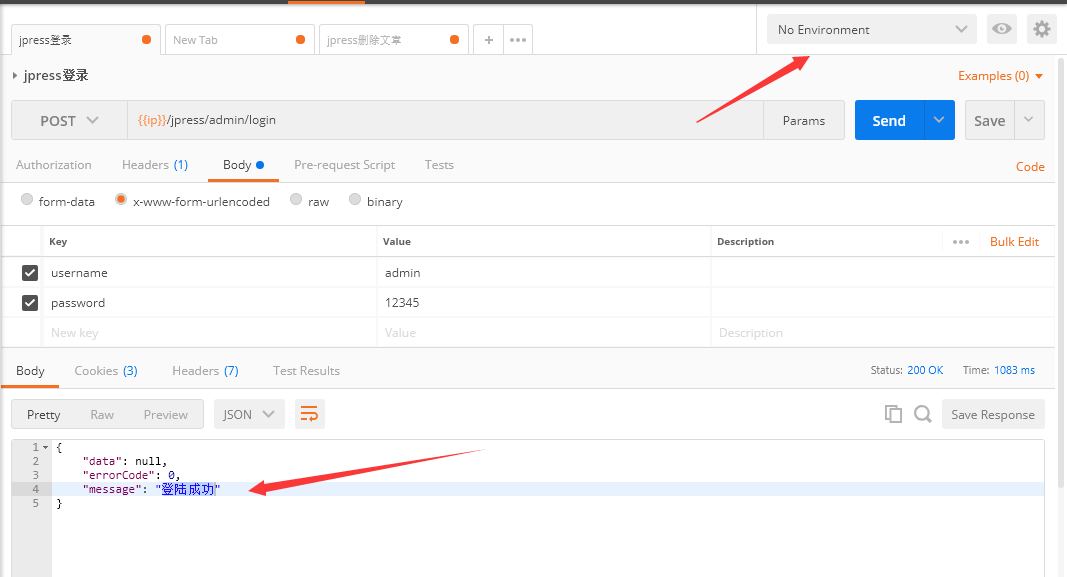1067x577 pixels.
Task: Click the new row Description field
Action: [883, 333]
